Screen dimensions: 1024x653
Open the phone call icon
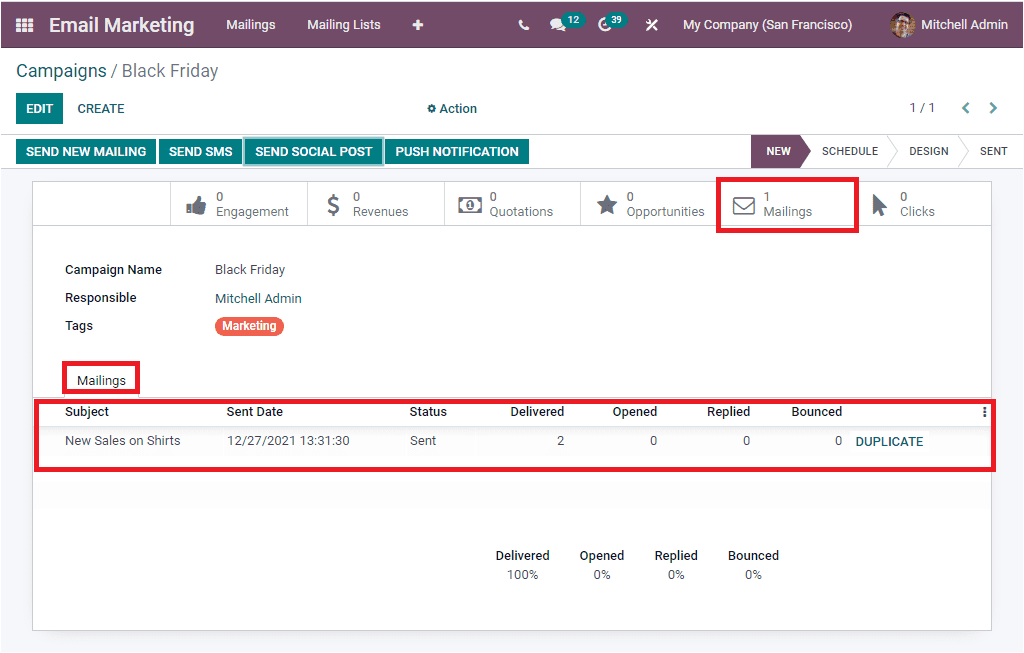click(523, 24)
